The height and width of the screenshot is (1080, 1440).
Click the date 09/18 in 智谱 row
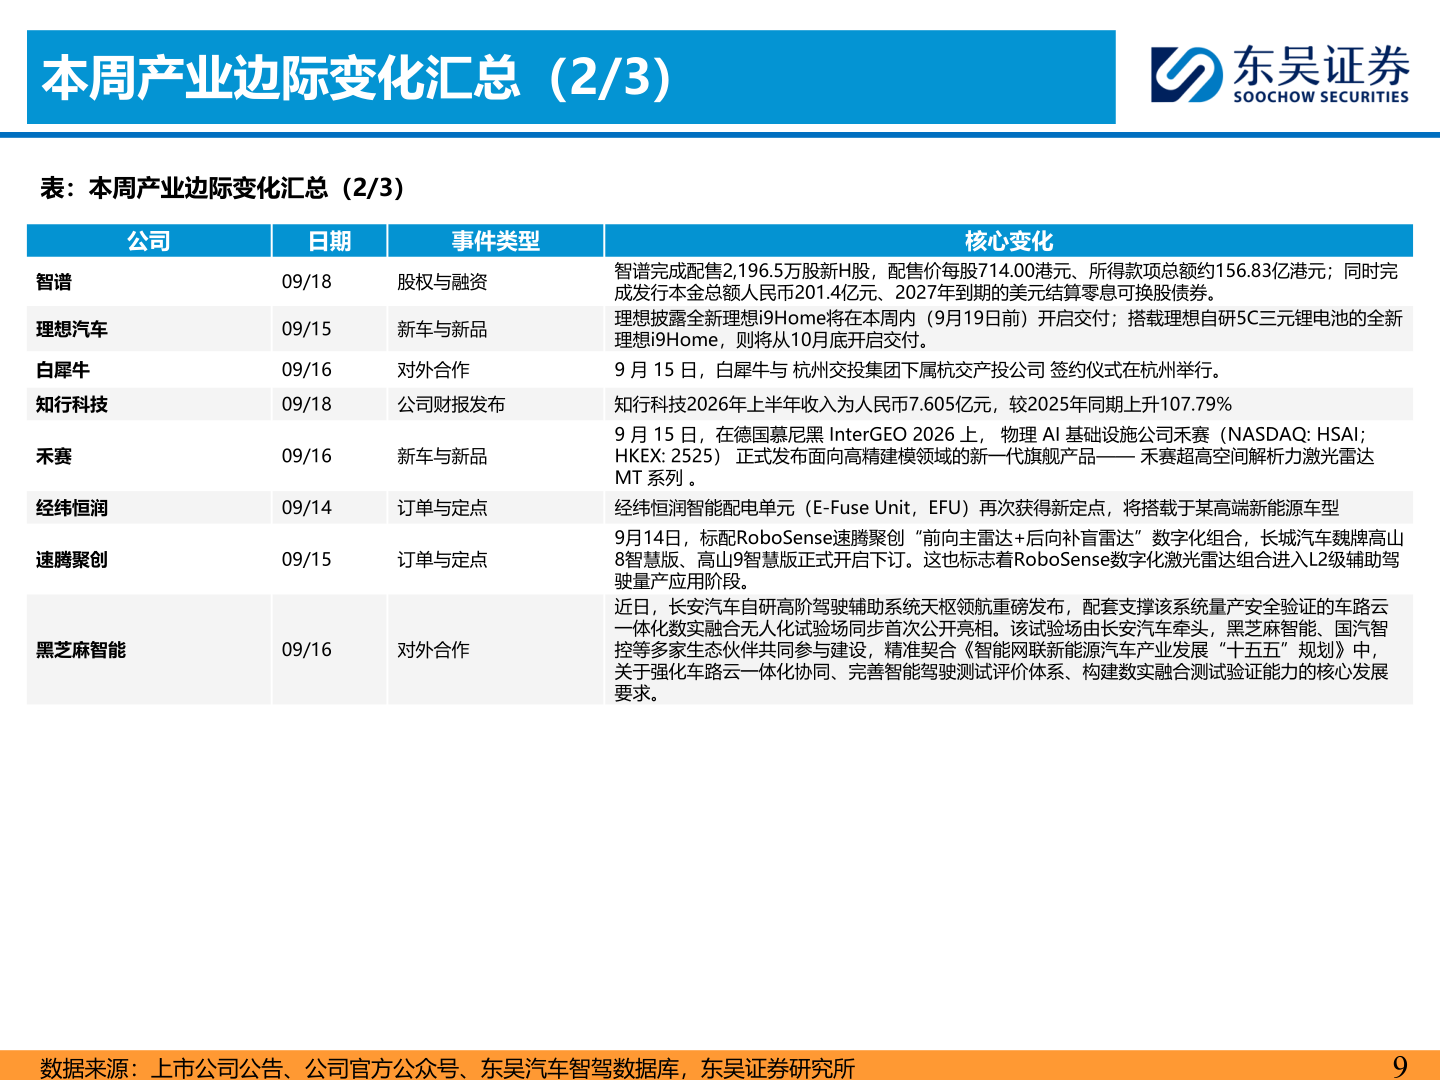click(x=306, y=282)
